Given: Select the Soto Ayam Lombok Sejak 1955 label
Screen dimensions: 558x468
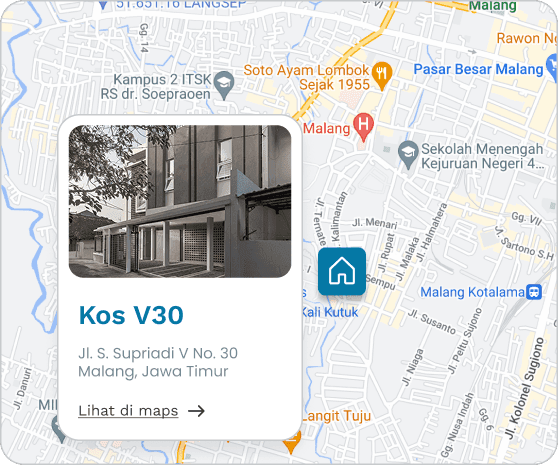Looking at the screenshot, I should [307, 77].
